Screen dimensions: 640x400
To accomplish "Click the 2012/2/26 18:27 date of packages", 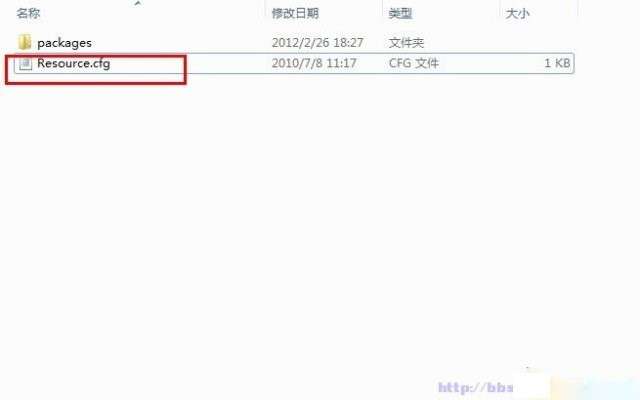I will pos(318,42).
